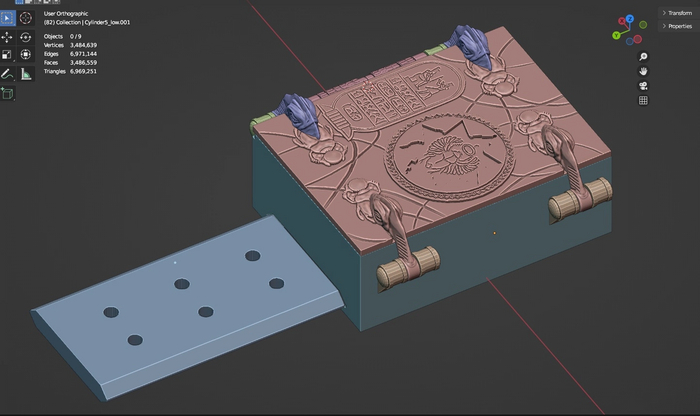Click the 'User Orthographic' view label
This screenshot has width=700, height=416.
66,14
